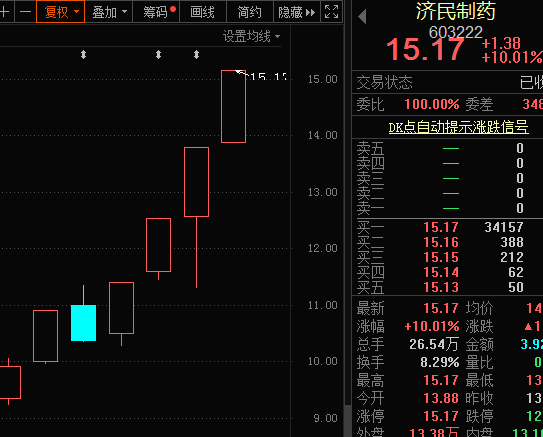Screen dimensions: 543x437
Task: Click the second double-arrow marker above chart
Action: click(158, 54)
